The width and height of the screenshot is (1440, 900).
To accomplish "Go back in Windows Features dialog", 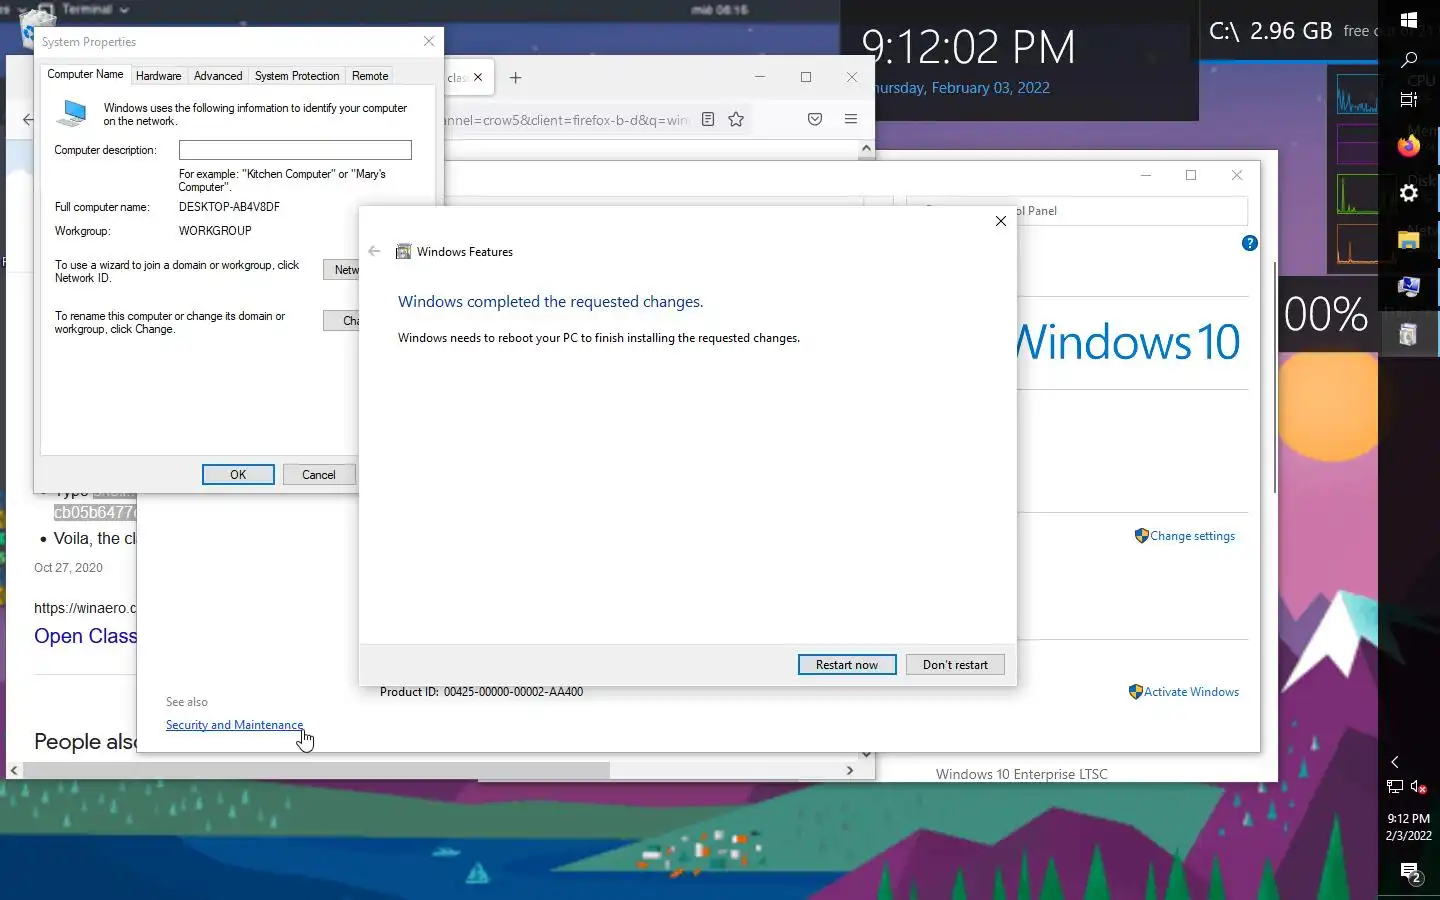I will coord(374,251).
